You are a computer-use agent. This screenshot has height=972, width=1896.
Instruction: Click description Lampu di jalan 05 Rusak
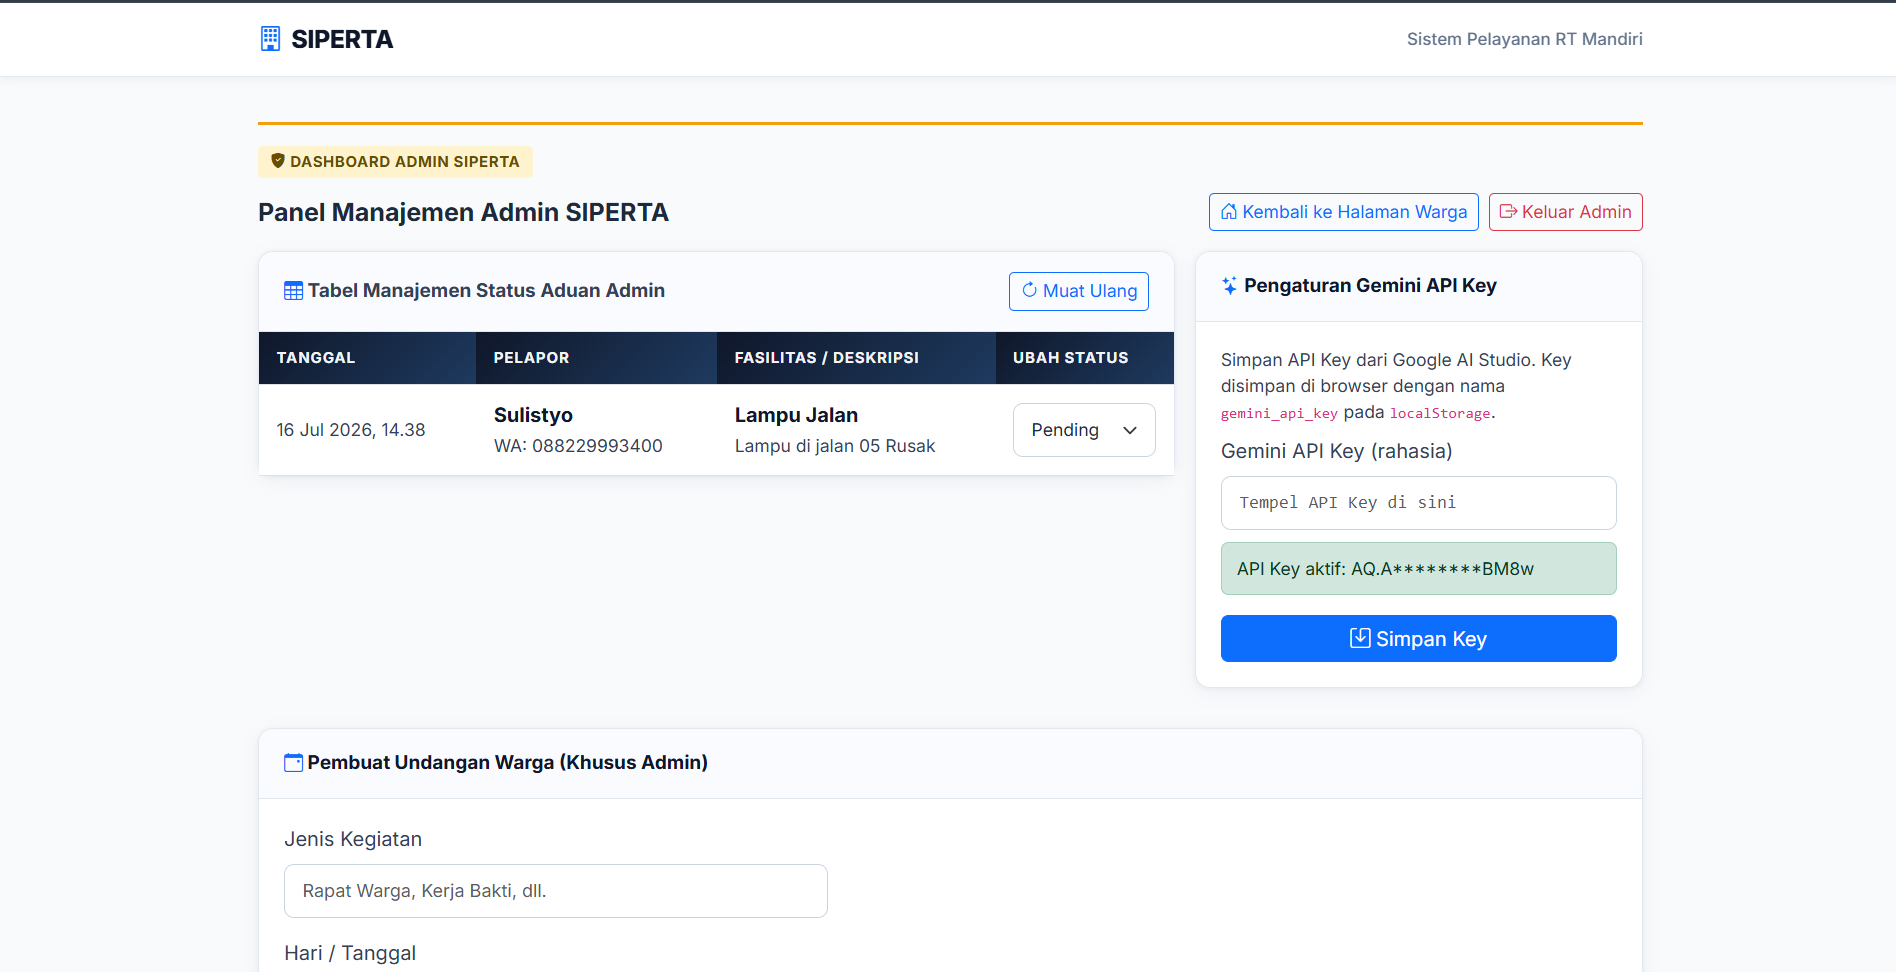(x=835, y=446)
